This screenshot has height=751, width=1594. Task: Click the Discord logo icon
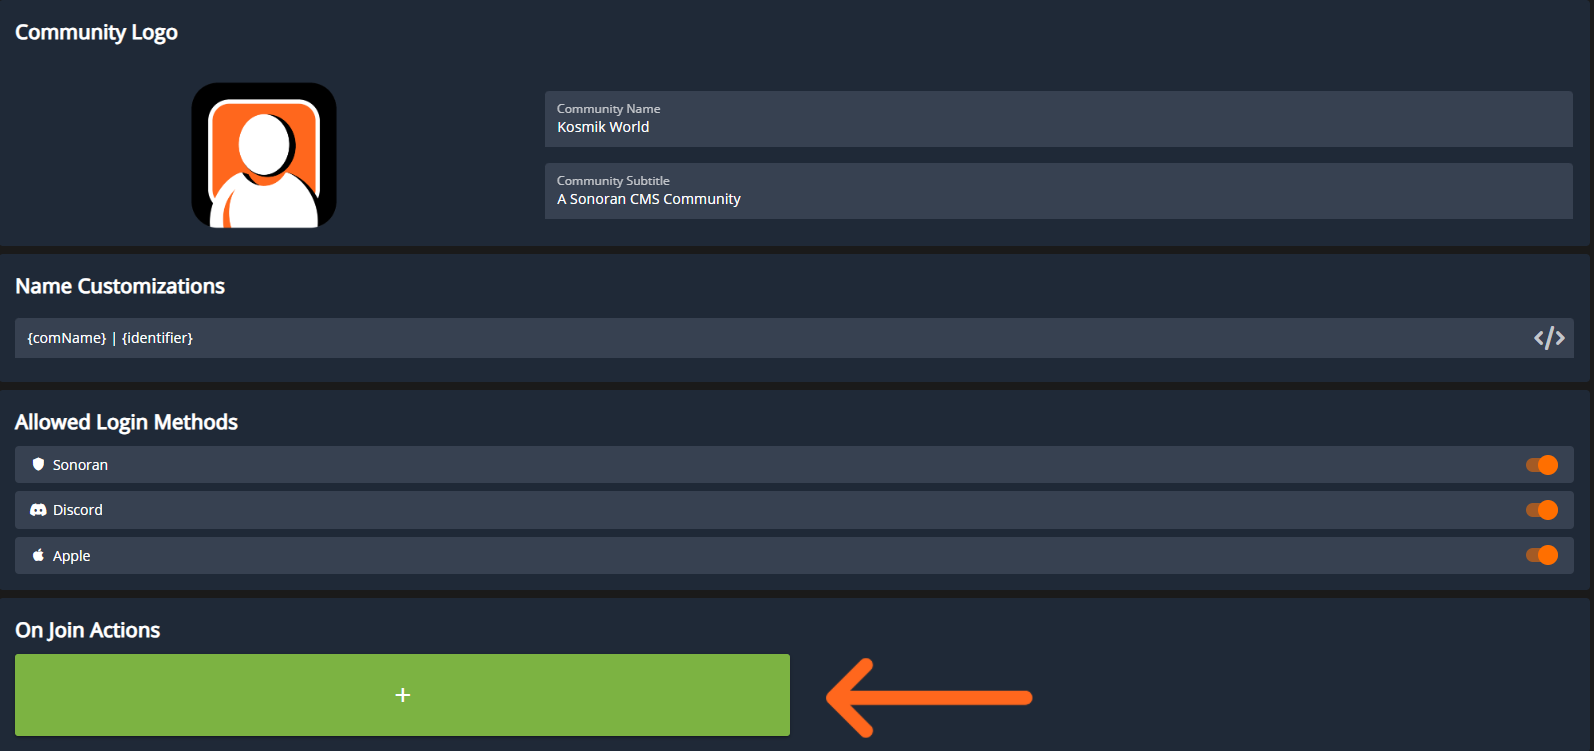[38, 510]
